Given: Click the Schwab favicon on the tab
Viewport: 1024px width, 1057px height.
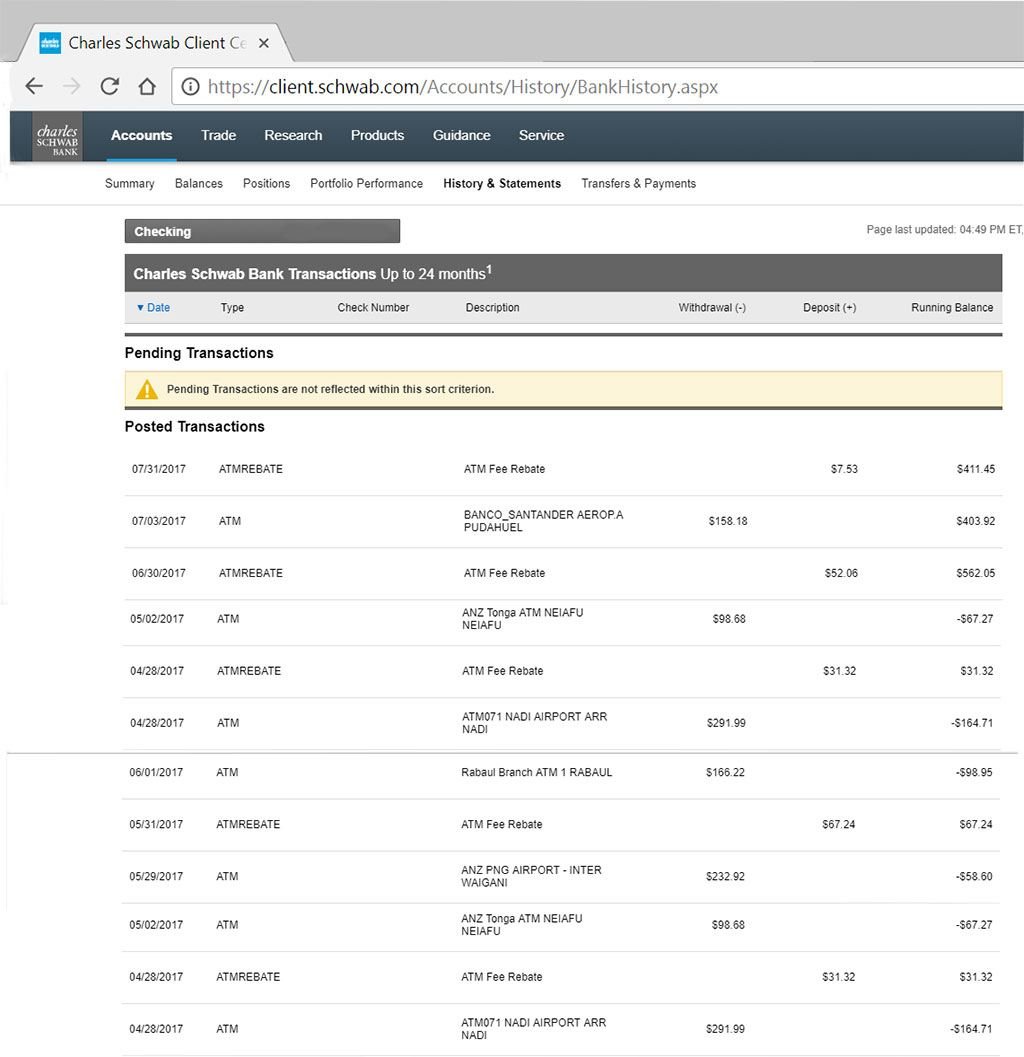Looking at the screenshot, I should 50,43.
